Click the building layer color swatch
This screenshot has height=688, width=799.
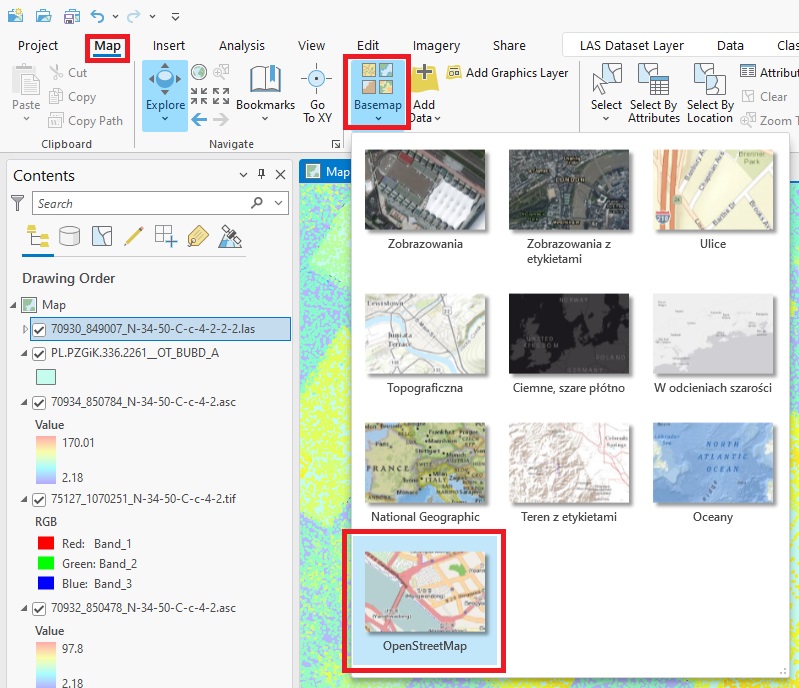[x=46, y=377]
